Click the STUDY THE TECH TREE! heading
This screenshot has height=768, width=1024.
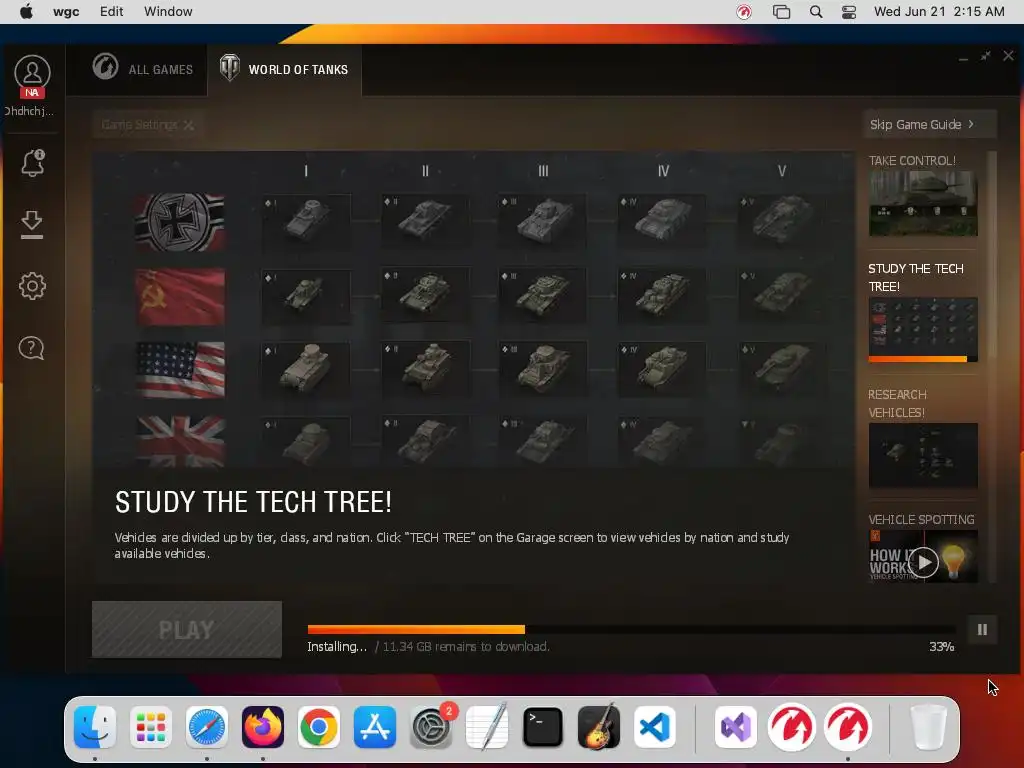point(253,502)
